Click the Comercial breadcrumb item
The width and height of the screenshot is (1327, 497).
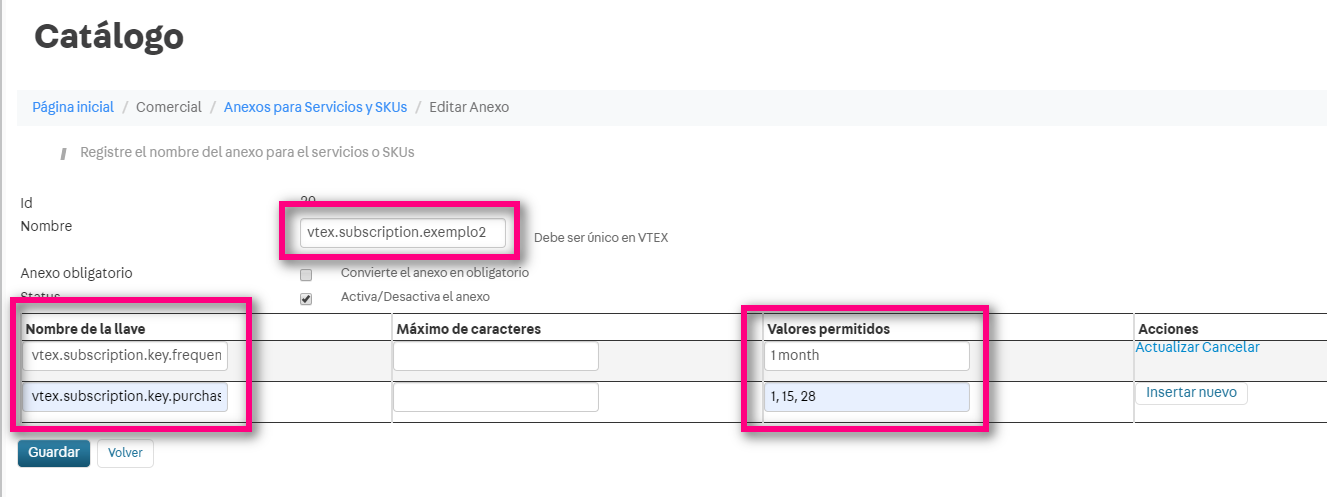click(x=169, y=107)
